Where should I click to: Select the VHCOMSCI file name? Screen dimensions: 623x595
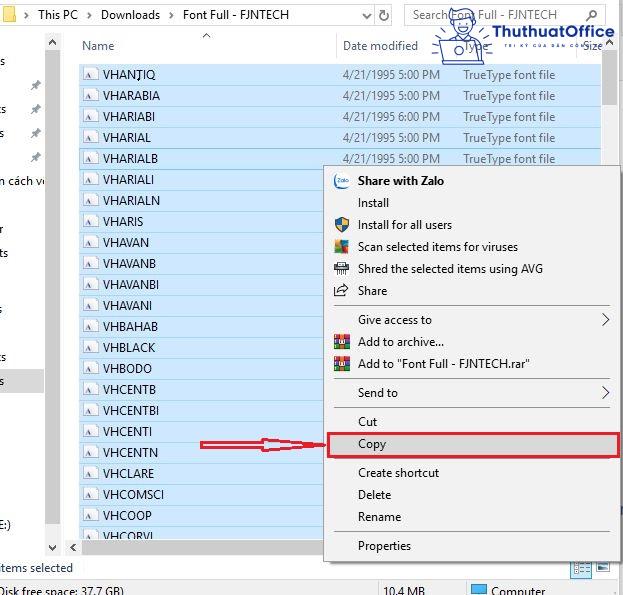click(133, 495)
